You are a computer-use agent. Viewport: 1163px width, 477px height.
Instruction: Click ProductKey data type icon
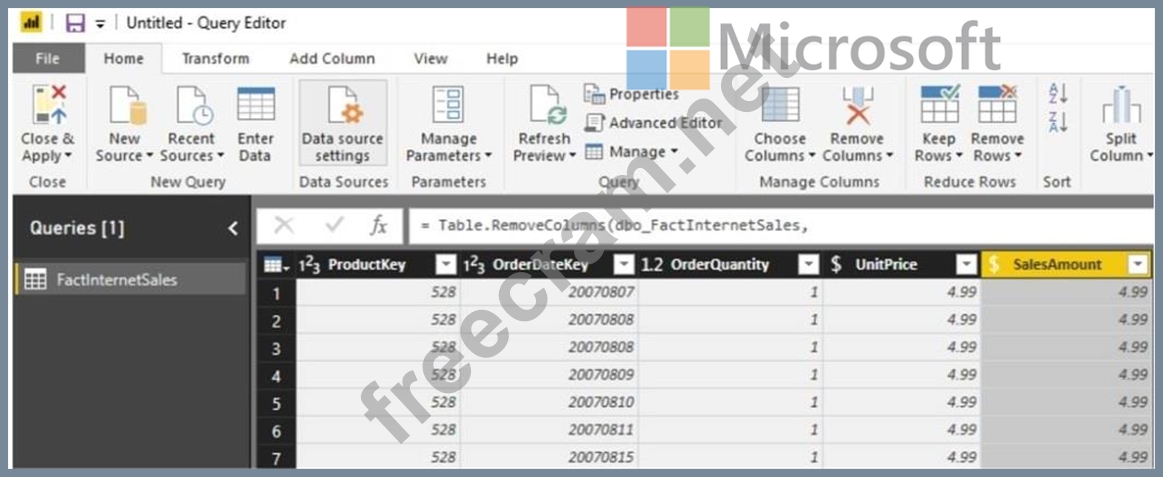click(x=309, y=265)
